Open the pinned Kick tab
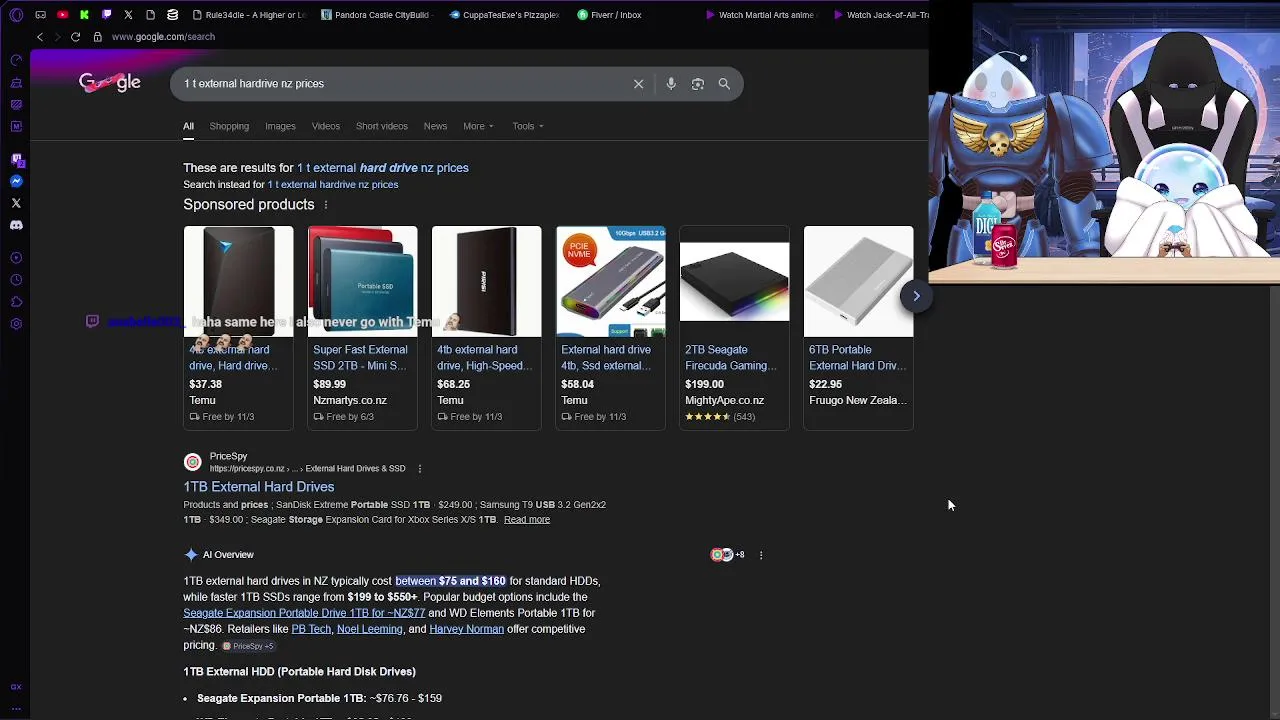 tap(84, 15)
